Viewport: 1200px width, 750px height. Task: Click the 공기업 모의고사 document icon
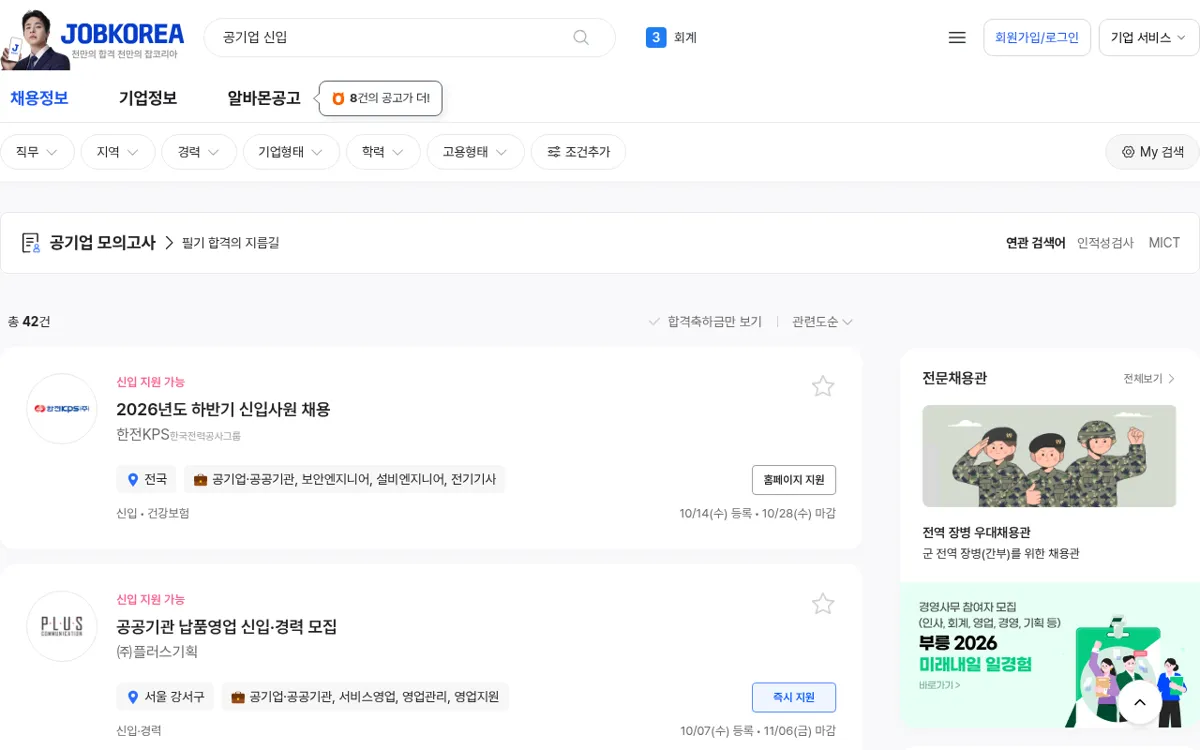pos(31,243)
